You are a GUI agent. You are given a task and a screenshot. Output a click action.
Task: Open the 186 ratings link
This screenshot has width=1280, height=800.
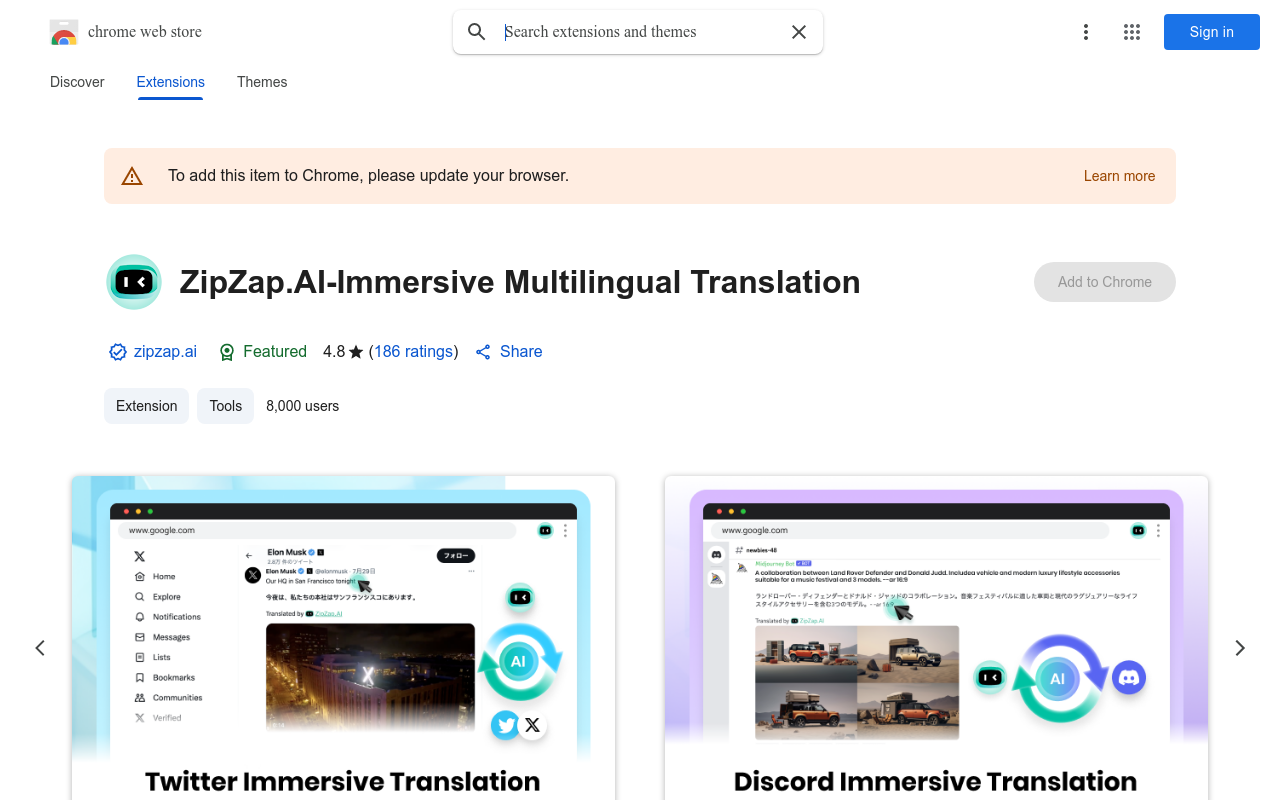[x=414, y=352]
